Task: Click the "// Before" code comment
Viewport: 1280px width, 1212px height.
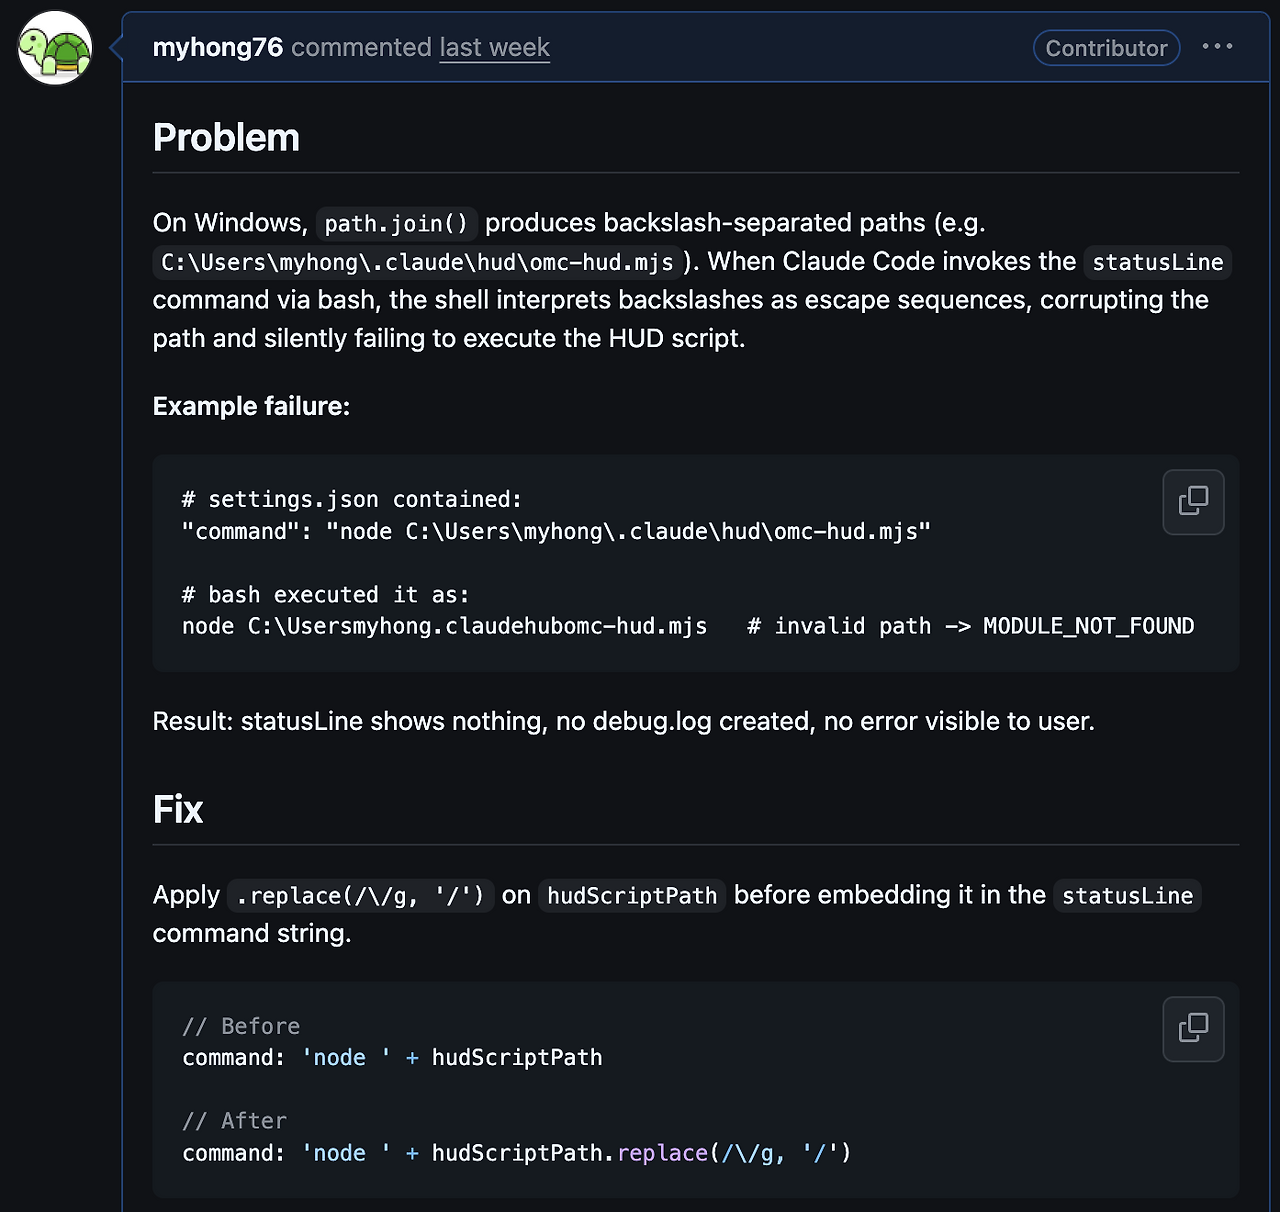Action: pyautogui.click(x=241, y=1026)
